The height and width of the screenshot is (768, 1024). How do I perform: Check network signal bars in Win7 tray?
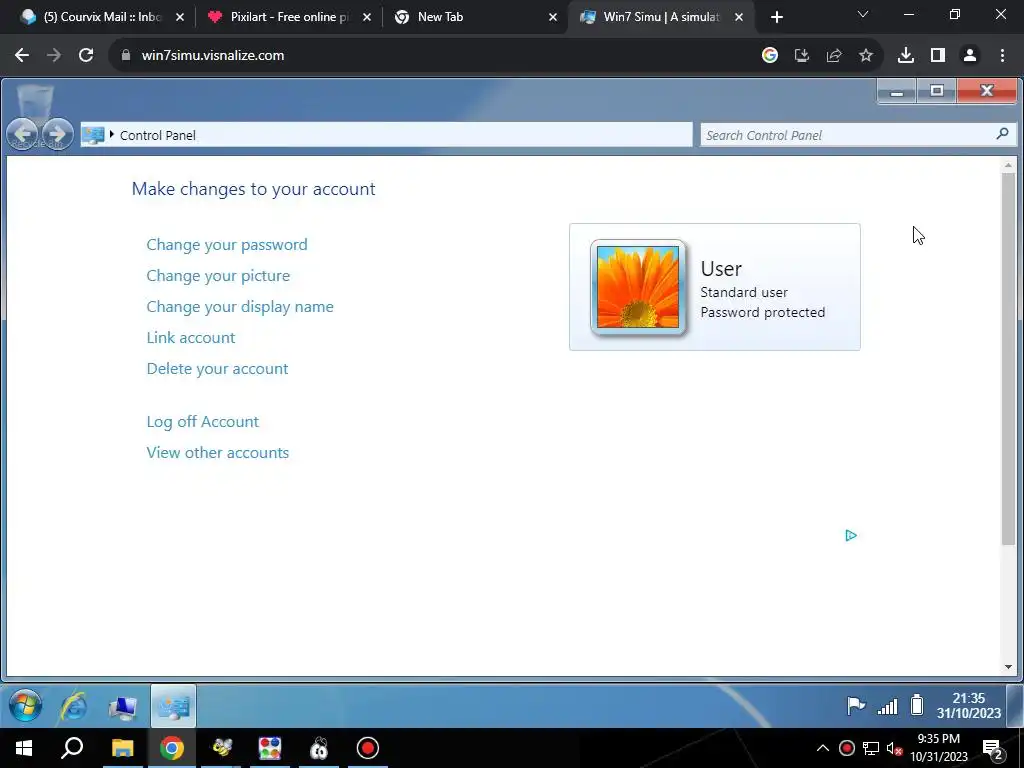(x=888, y=706)
